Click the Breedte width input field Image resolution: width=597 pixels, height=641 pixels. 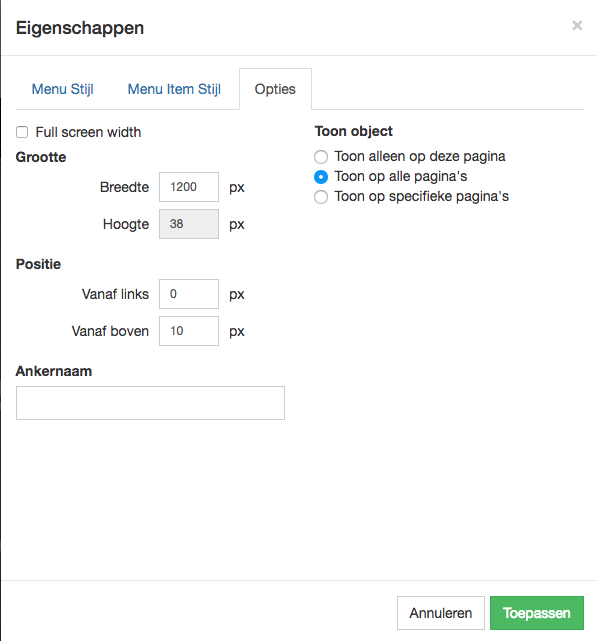click(x=189, y=187)
